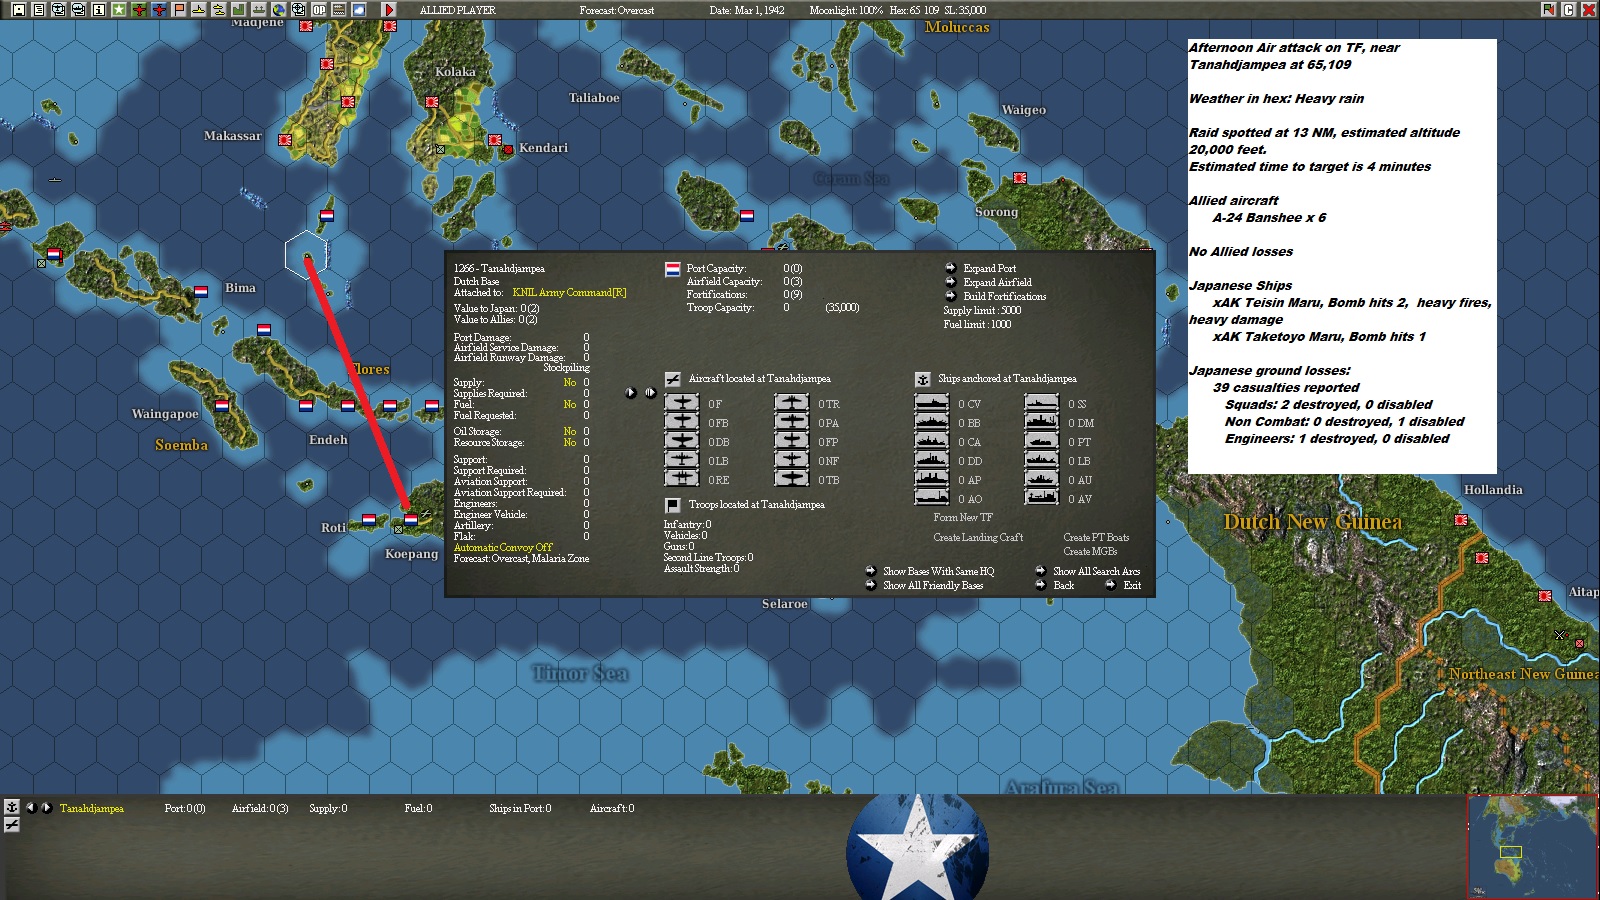Select the oiler (AO) ship icon
The image size is (1600, 900).
[932, 498]
